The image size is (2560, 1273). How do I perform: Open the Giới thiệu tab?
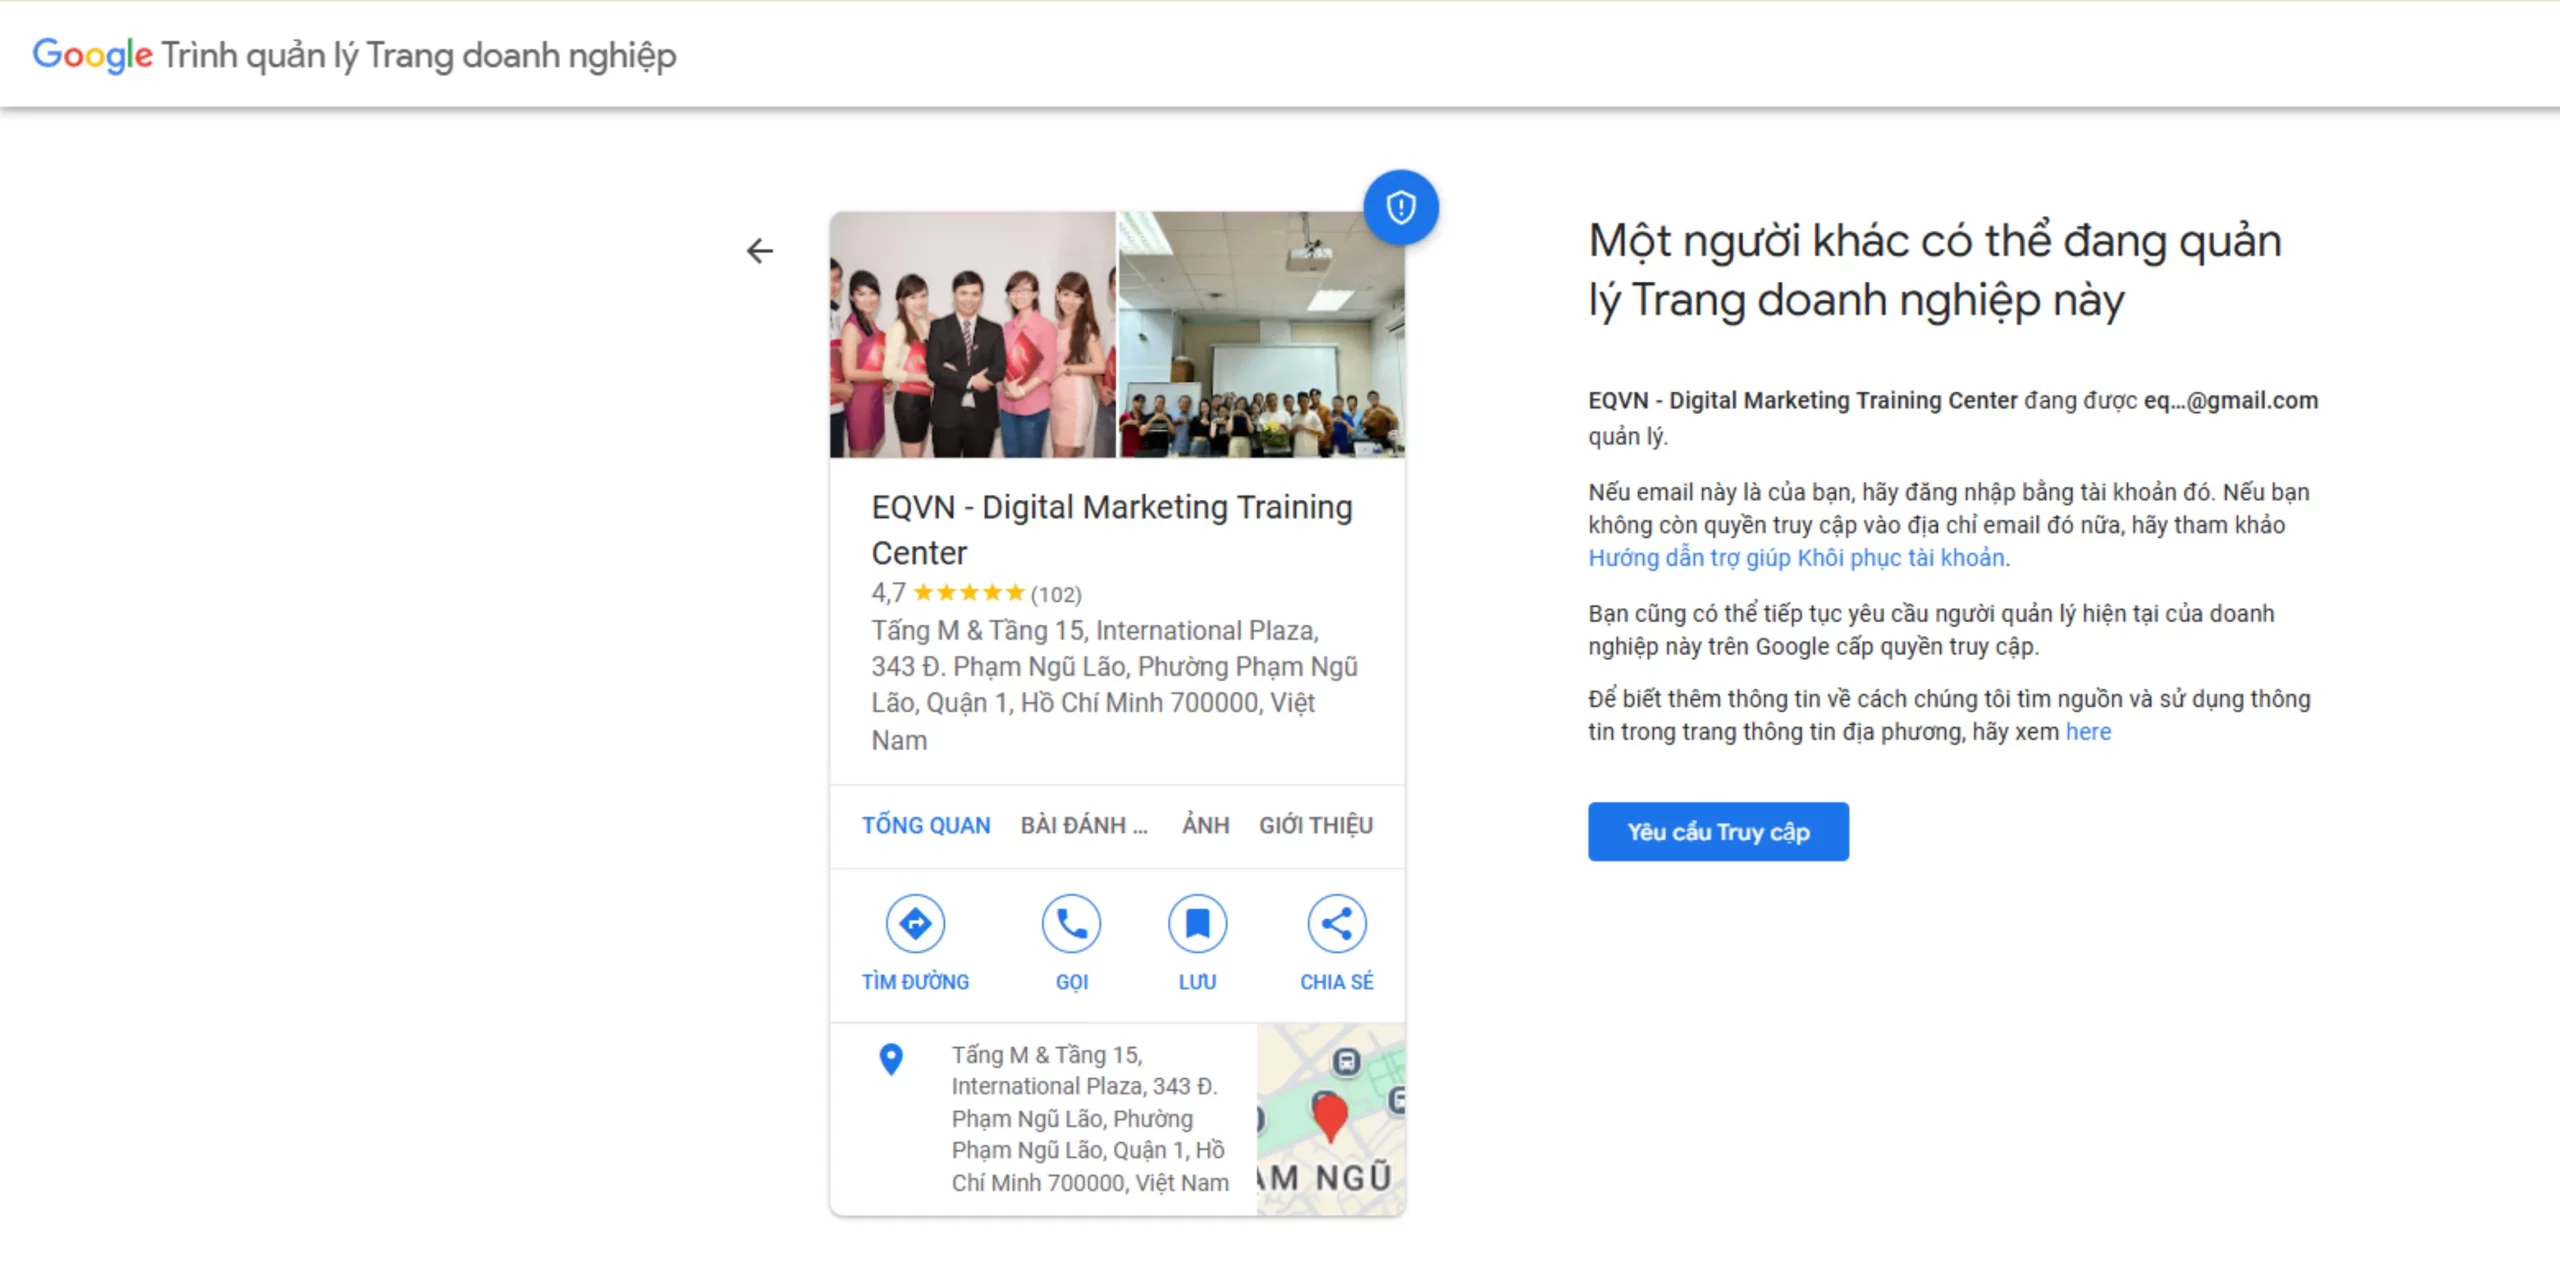[x=1315, y=825]
